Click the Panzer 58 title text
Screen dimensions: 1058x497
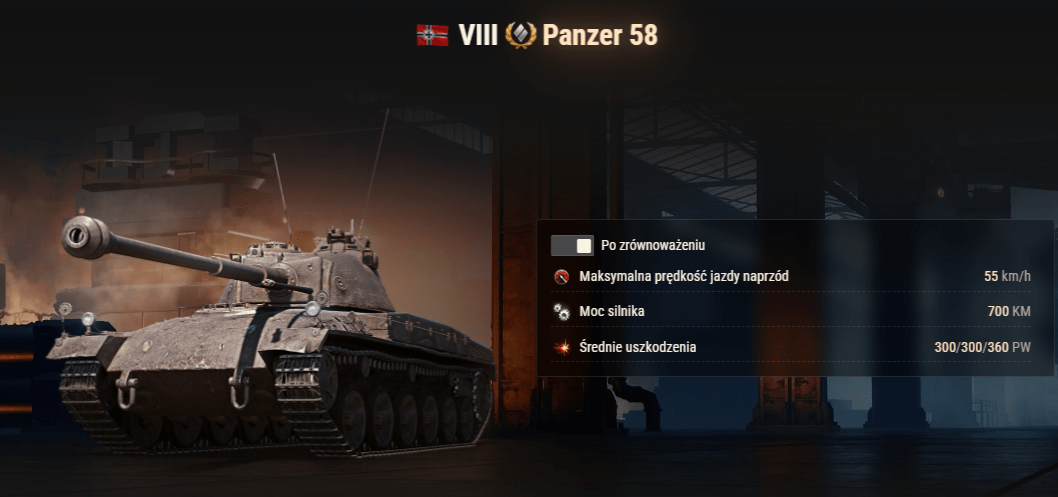pyautogui.click(x=600, y=35)
